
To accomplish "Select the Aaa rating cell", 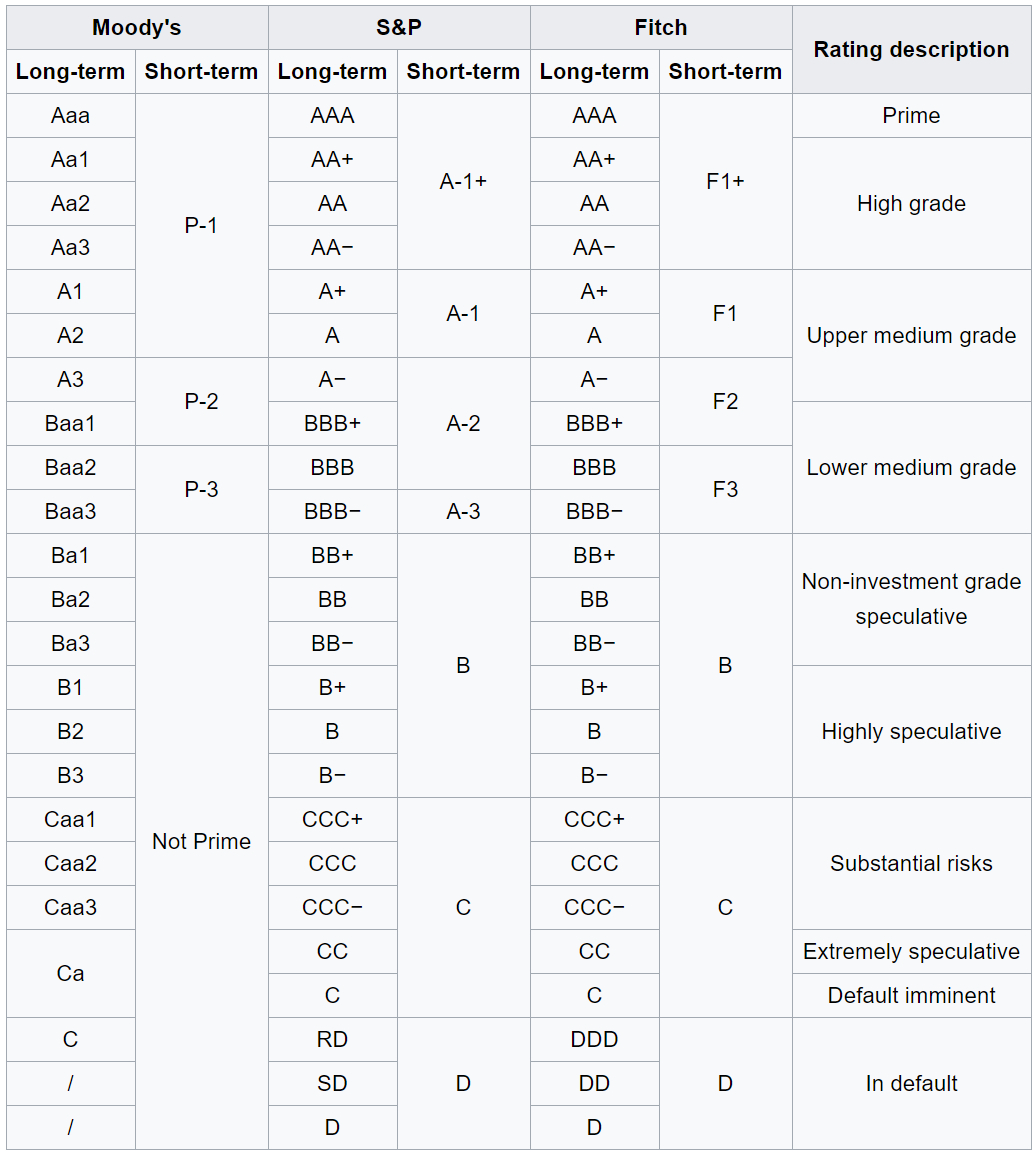I will [x=71, y=116].
